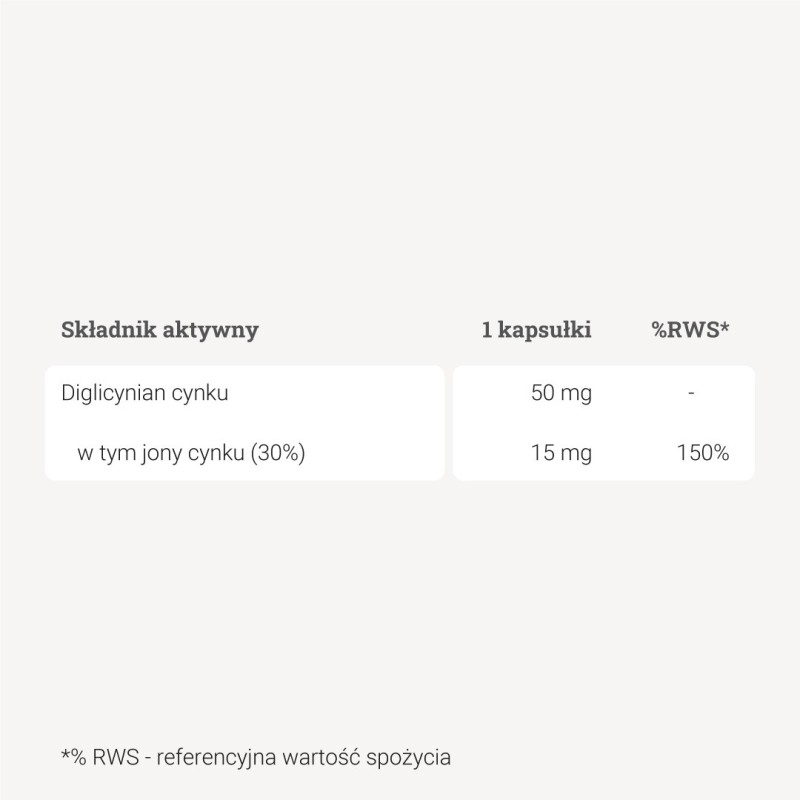Click the '(30%)' text in zinc ions row
Screen dimensions: 800x800
[278, 453]
